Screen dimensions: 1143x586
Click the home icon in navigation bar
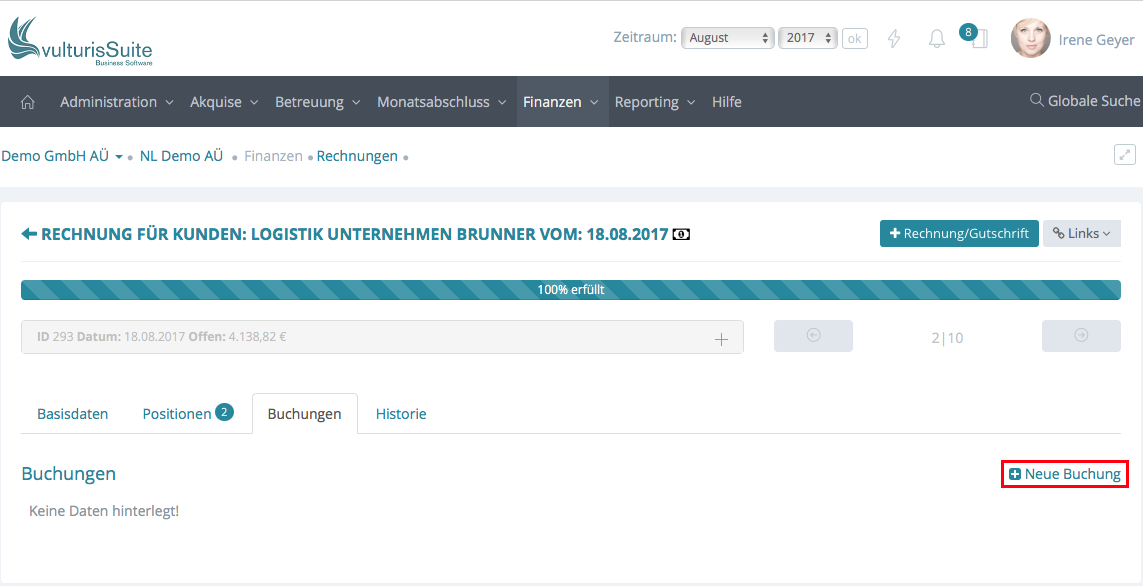pyautogui.click(x=28, y=102)
